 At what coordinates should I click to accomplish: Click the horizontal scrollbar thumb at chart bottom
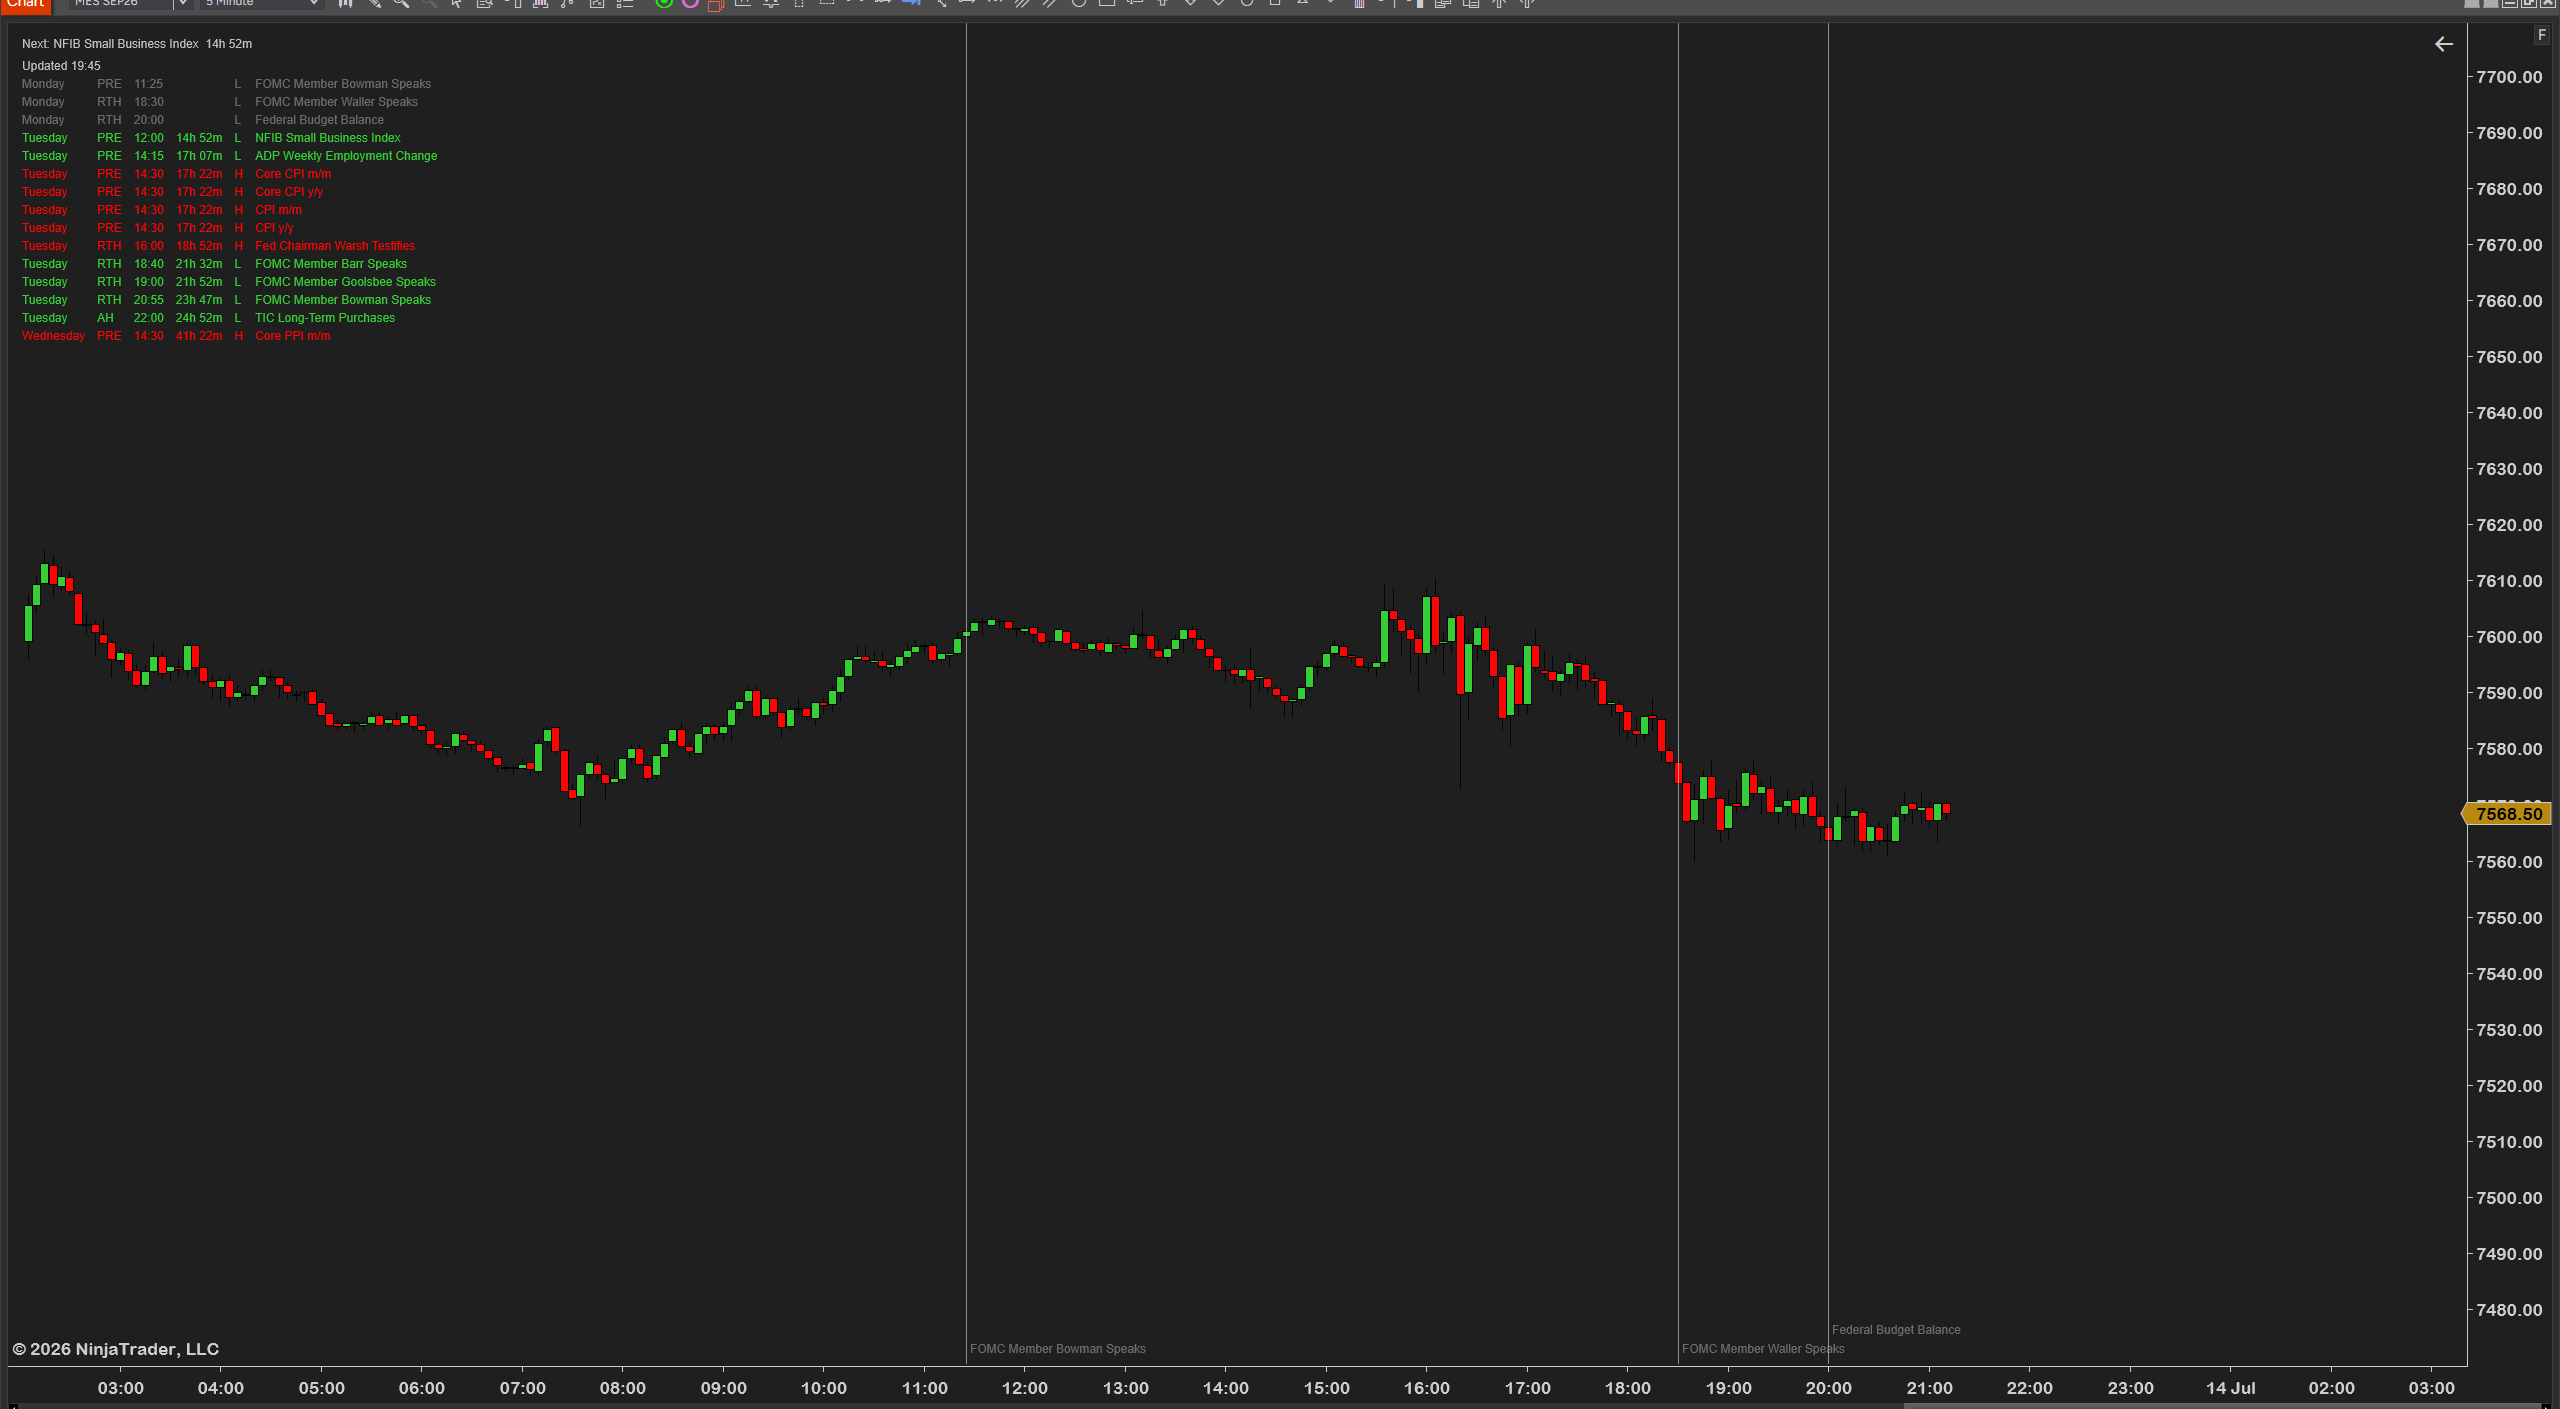pyautogui.click(x=2222, y=1405)
